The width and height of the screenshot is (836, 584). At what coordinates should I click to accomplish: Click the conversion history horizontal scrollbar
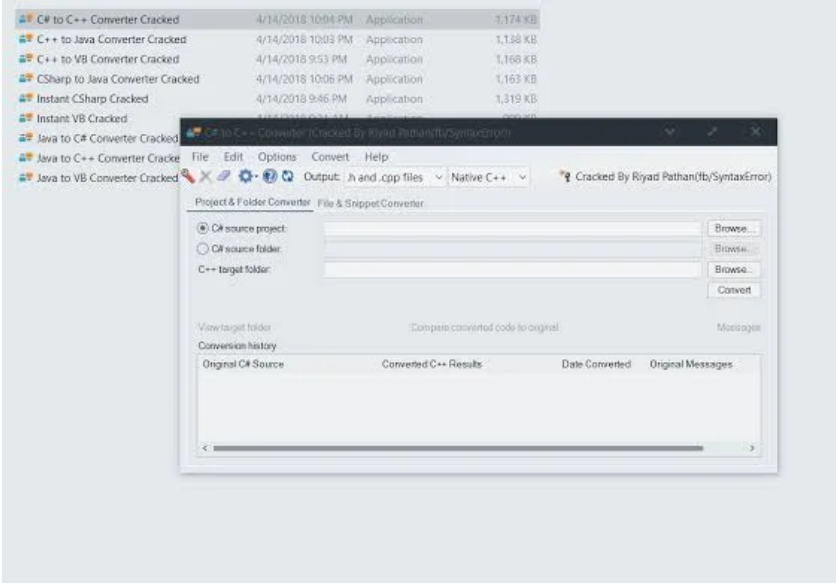458,448
